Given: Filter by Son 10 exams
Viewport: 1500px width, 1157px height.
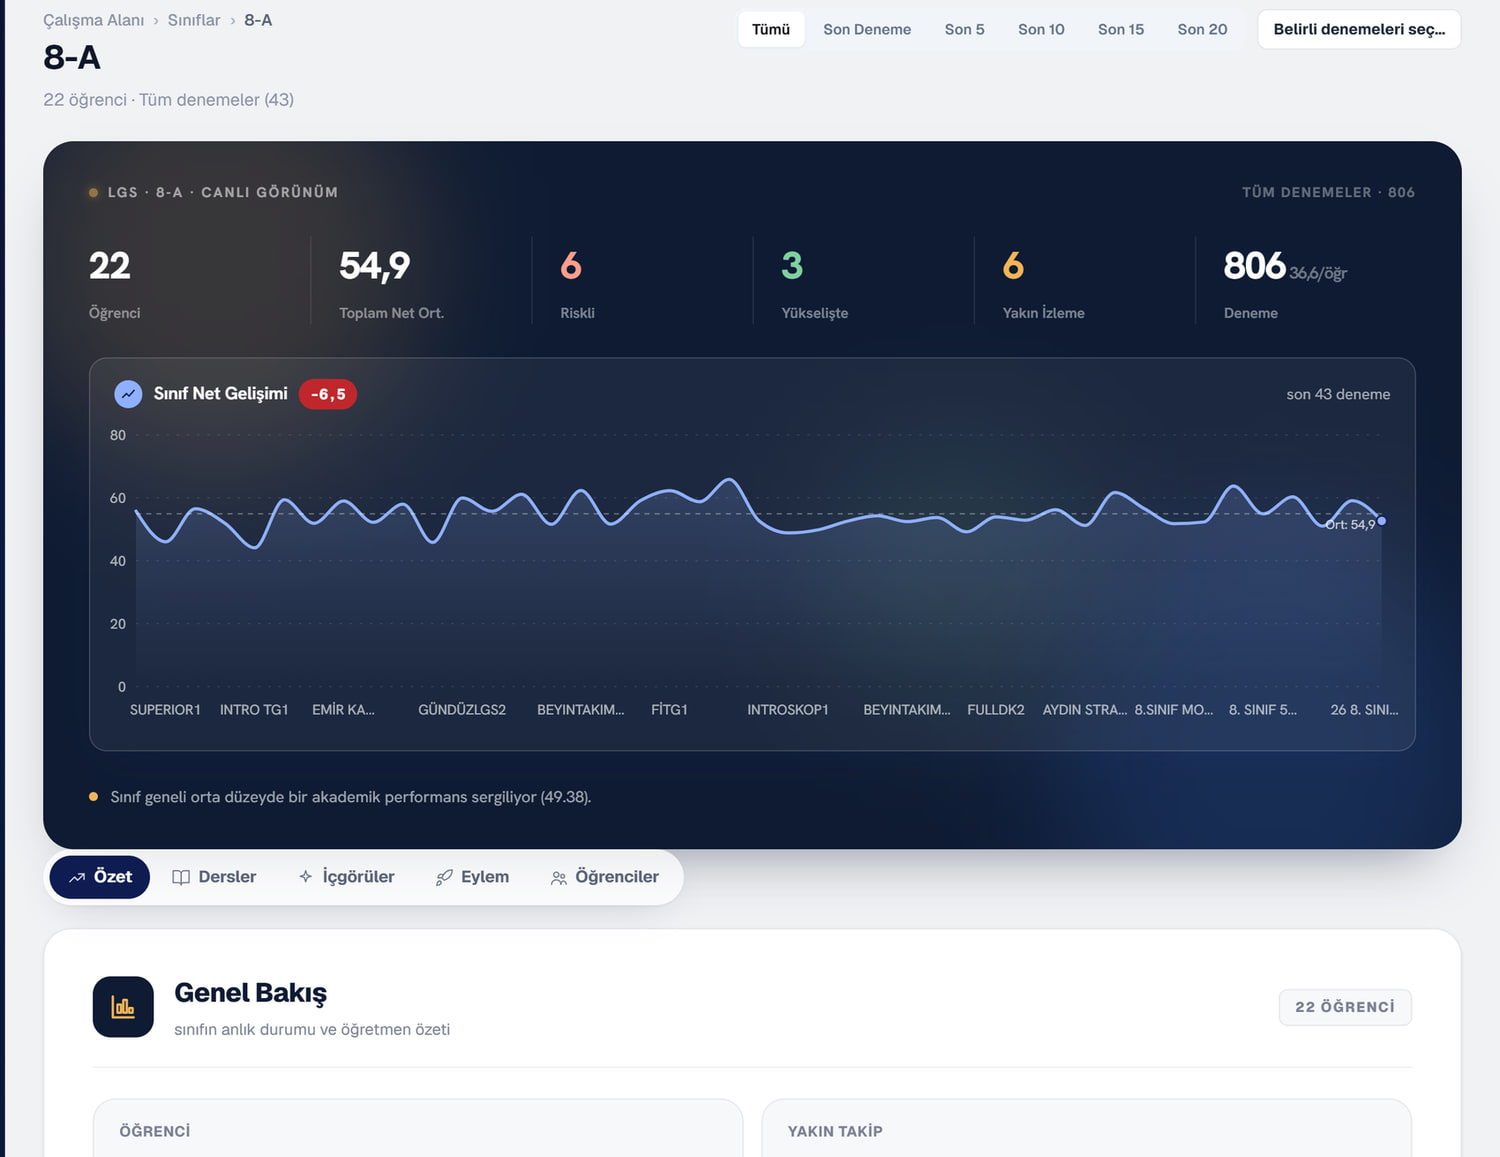Looking at the screenshot, I should [x=1041, y=30].
